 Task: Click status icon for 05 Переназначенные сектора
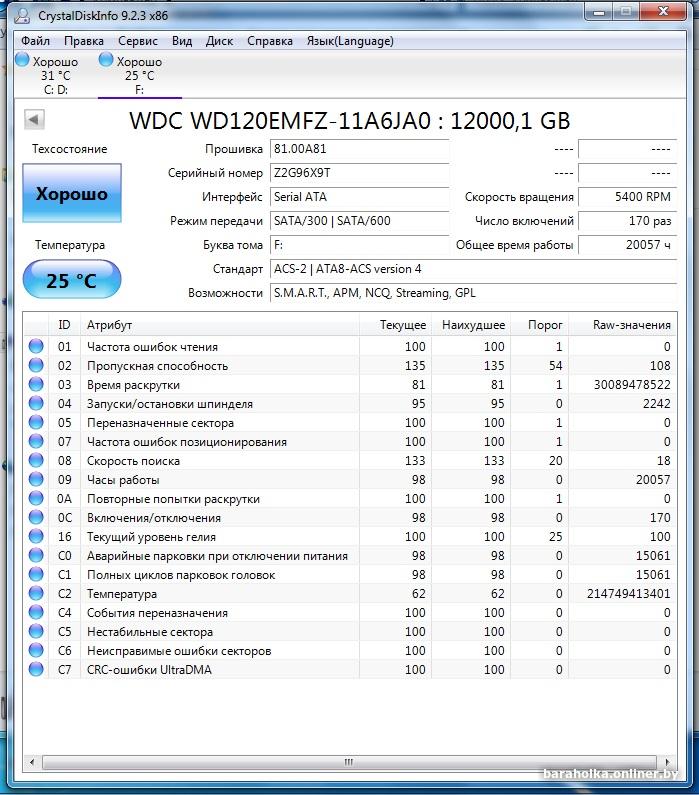[x=36, y=422]
